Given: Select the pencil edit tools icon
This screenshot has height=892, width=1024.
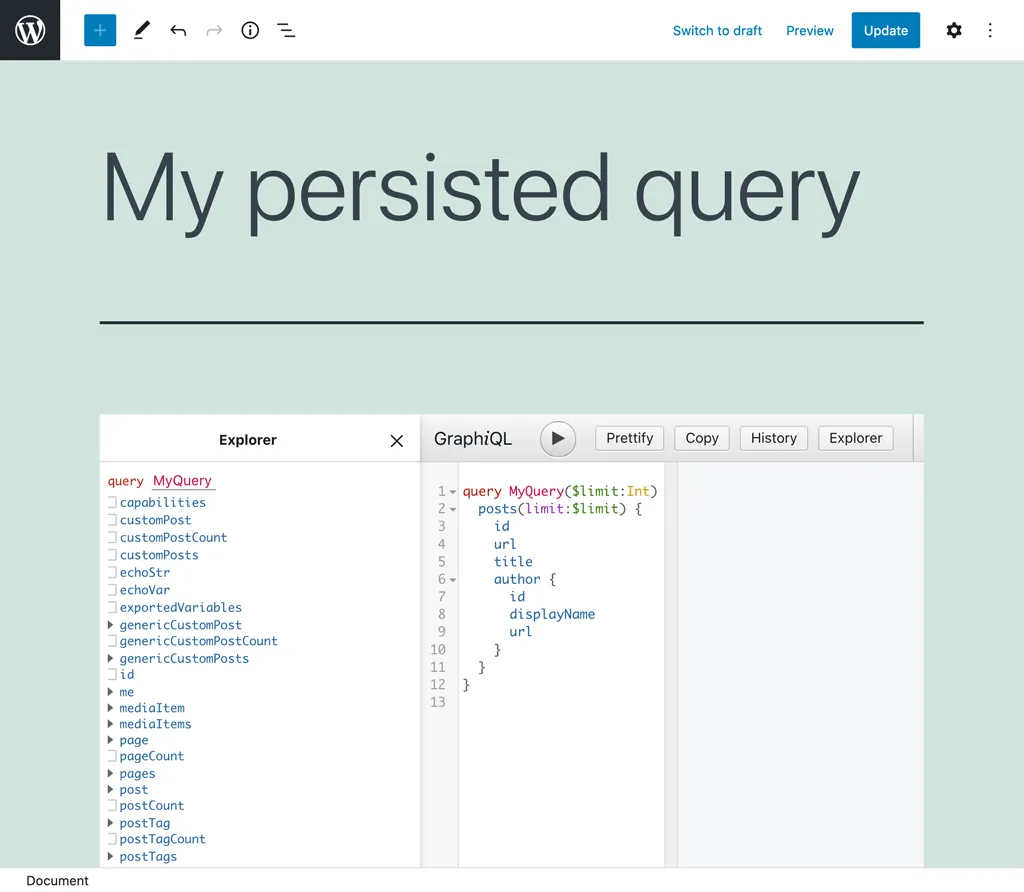Looking at the screenshot, I should point(142,30).
